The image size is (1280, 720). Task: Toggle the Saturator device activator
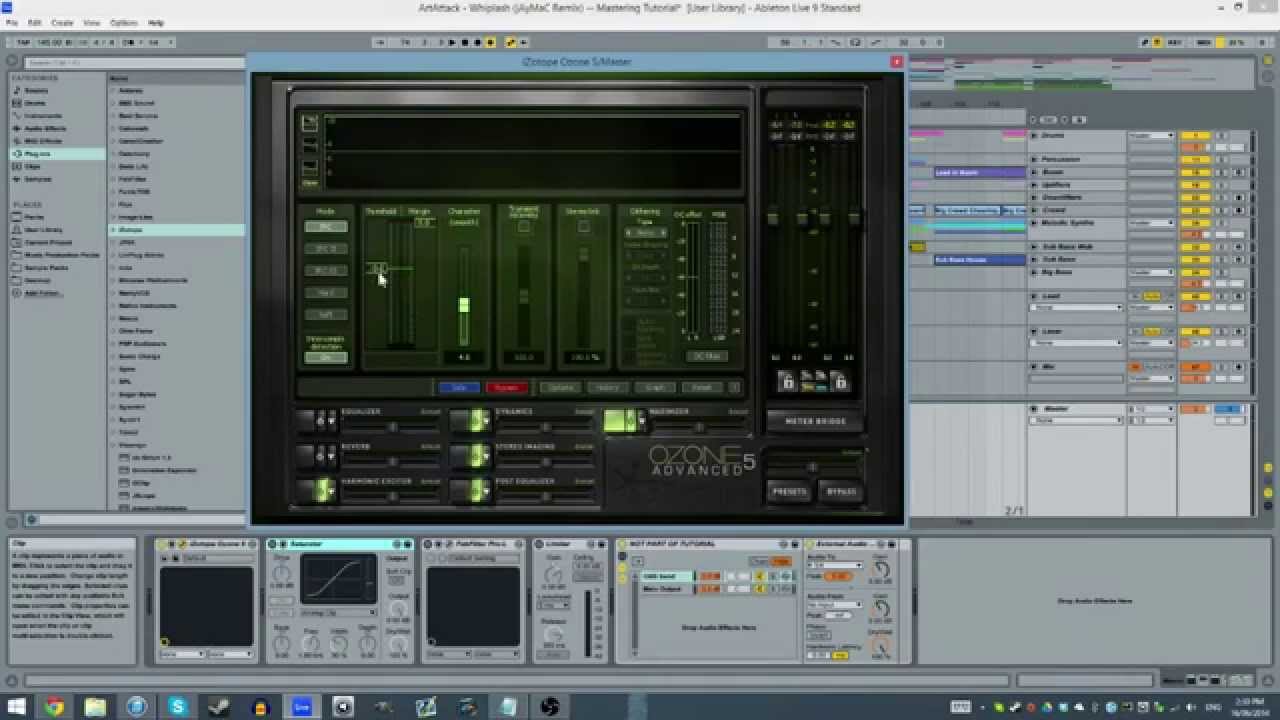274,544
